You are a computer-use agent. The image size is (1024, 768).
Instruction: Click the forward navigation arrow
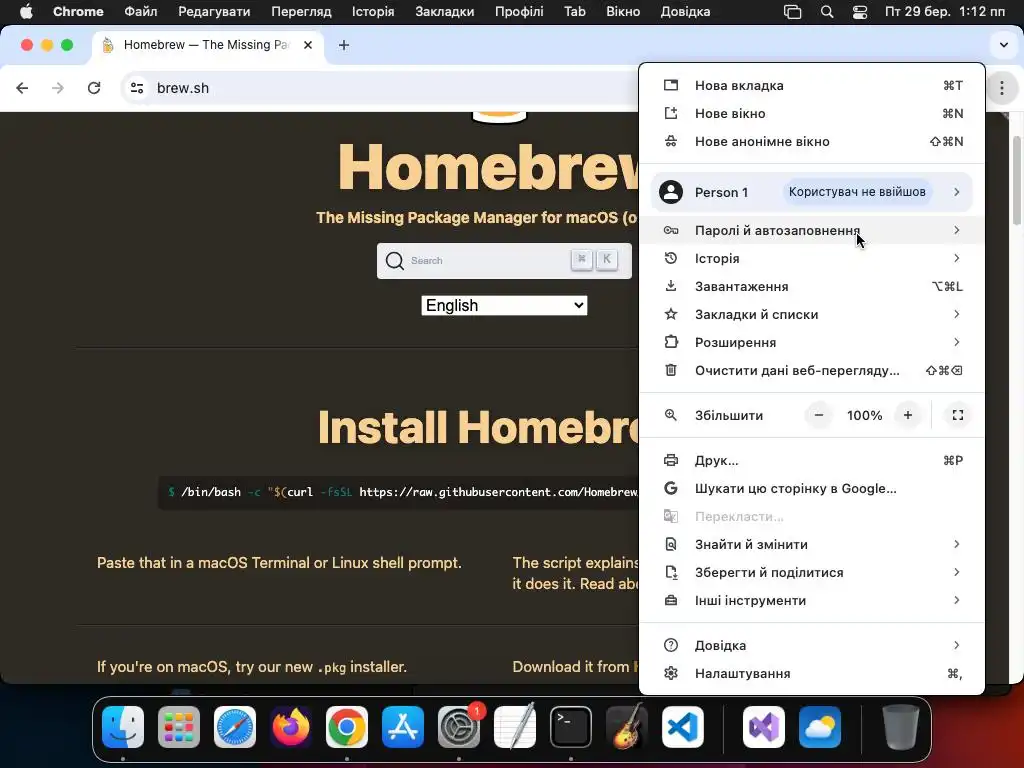coord(58,88)
